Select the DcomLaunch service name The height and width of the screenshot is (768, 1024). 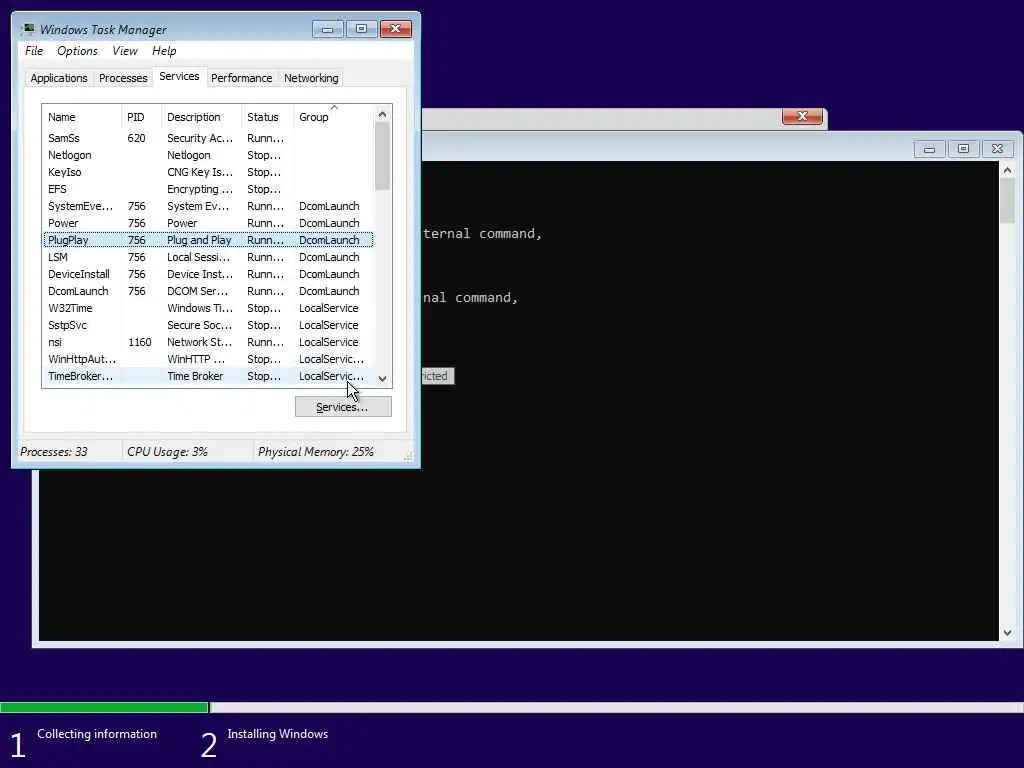coord(78,291)
